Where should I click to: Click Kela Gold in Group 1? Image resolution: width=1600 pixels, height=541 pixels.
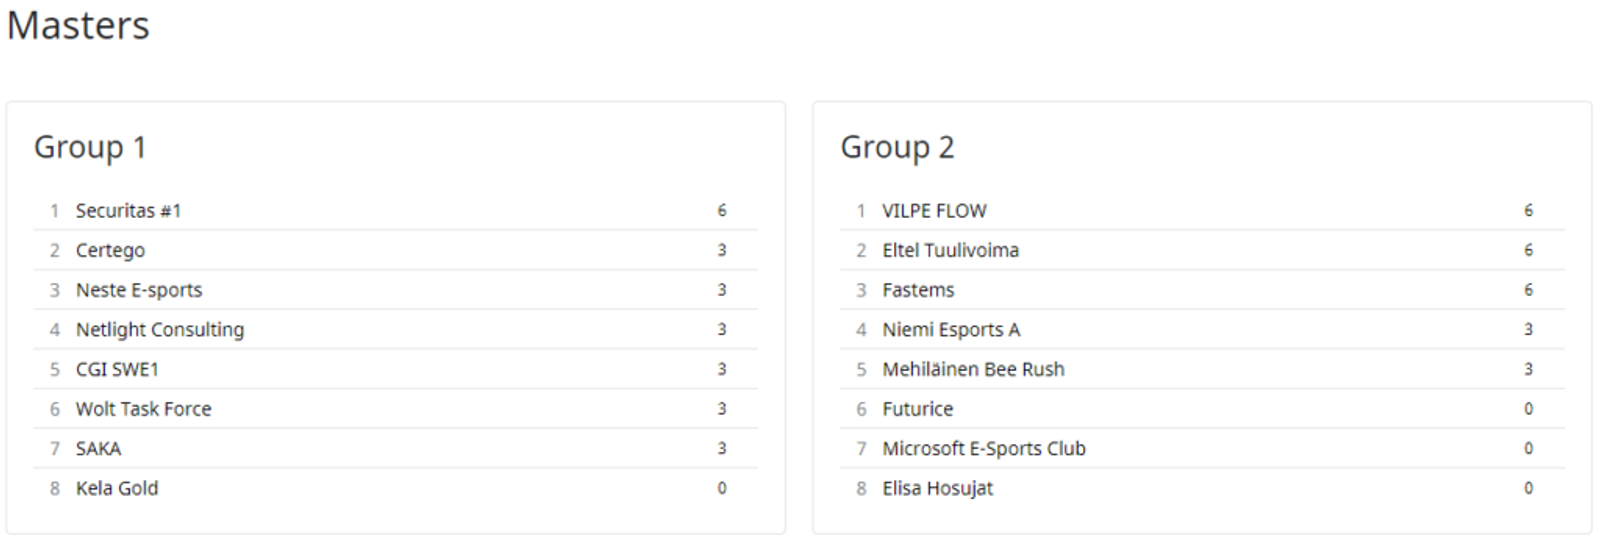[117, 489]
